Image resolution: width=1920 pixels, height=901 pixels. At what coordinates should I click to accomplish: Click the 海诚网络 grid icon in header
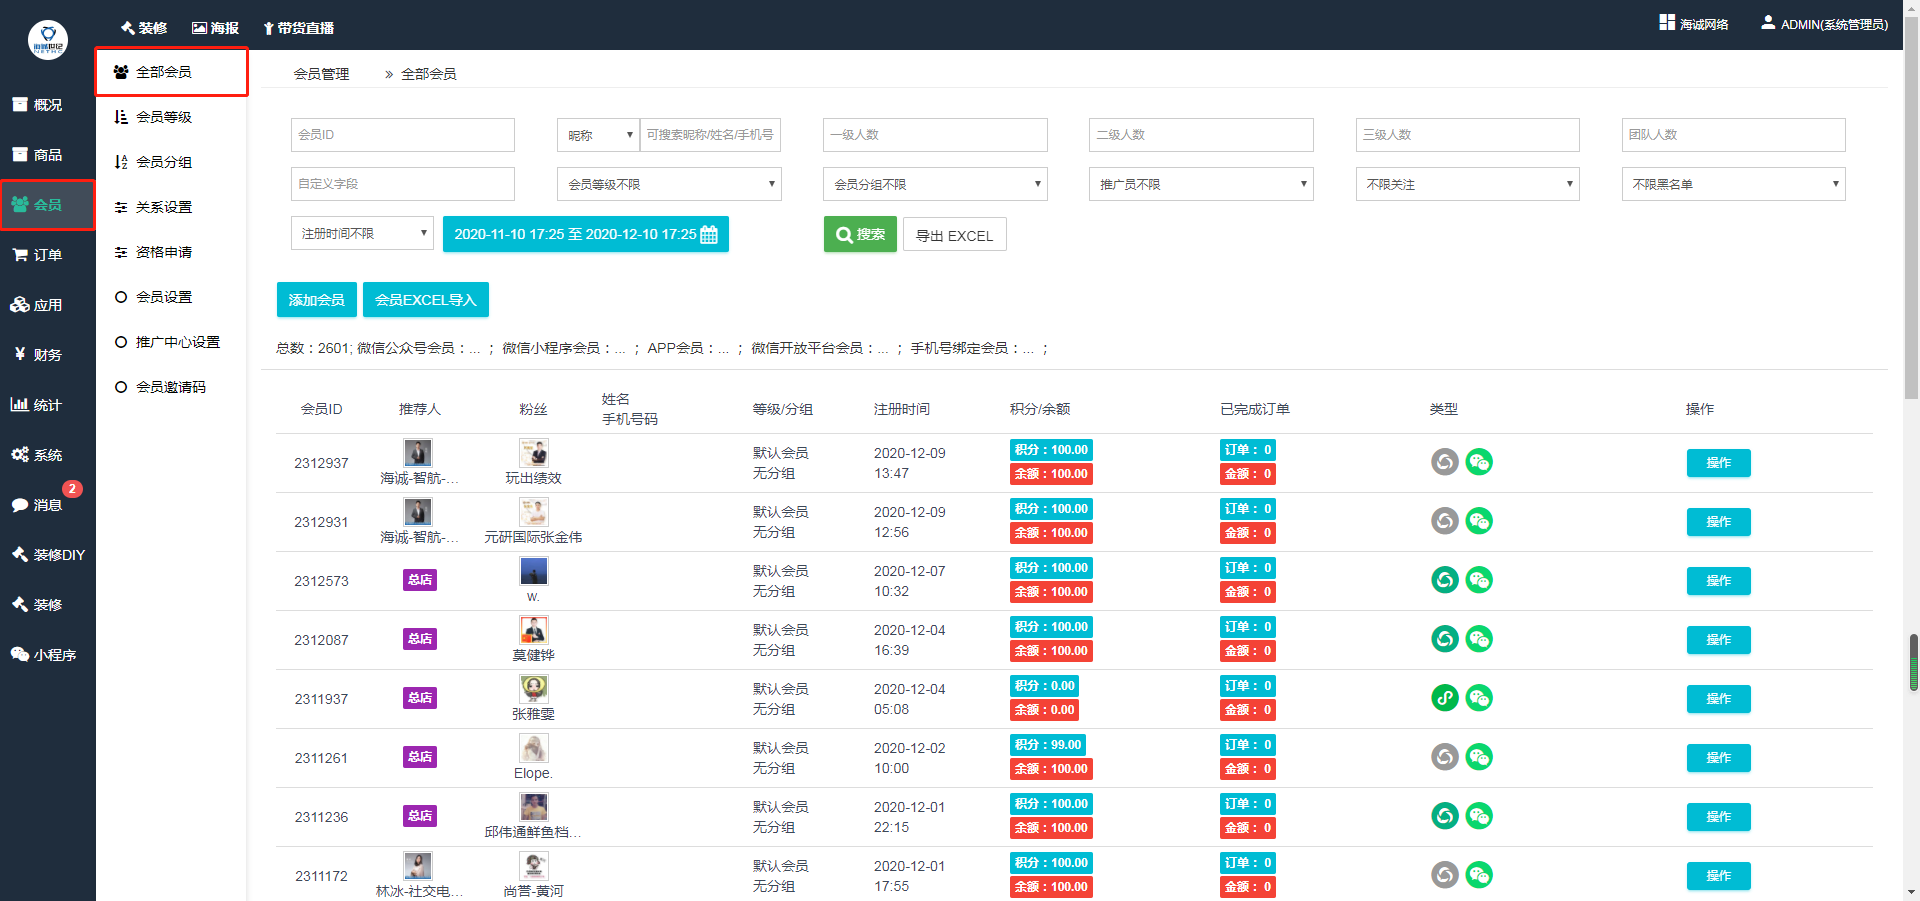coord(1666,23)
